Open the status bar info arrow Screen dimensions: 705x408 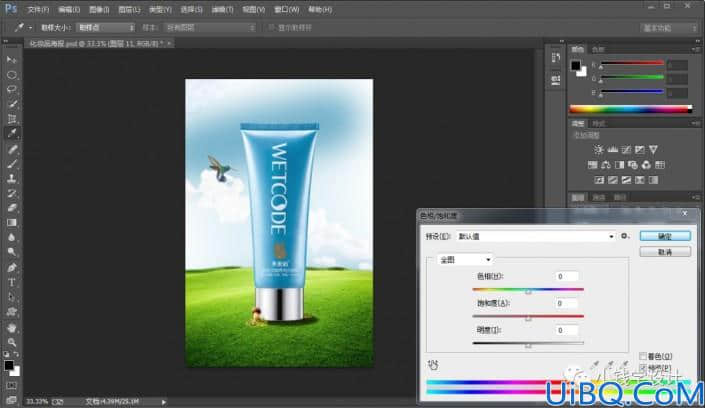click(164, 402)
